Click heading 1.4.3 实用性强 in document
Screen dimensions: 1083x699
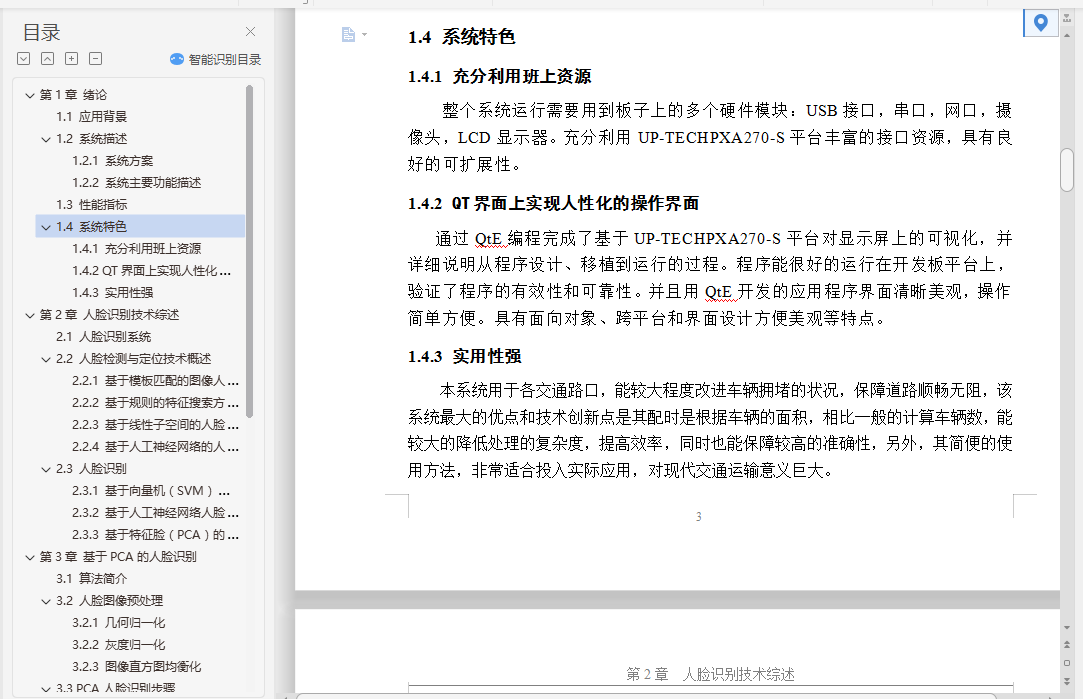click(464, 356)
